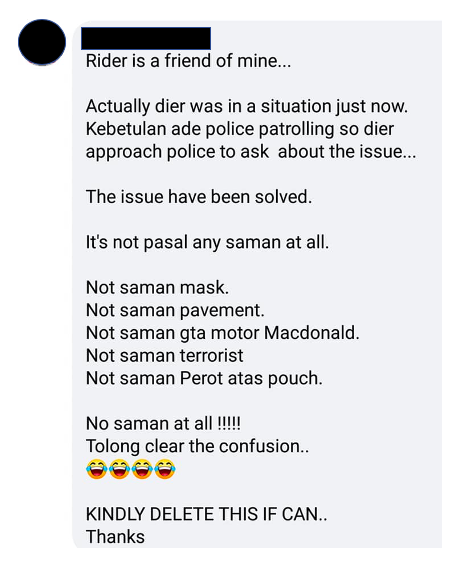
Task: Click the 'Not saman terrorist' line
Action: (164, 355)
